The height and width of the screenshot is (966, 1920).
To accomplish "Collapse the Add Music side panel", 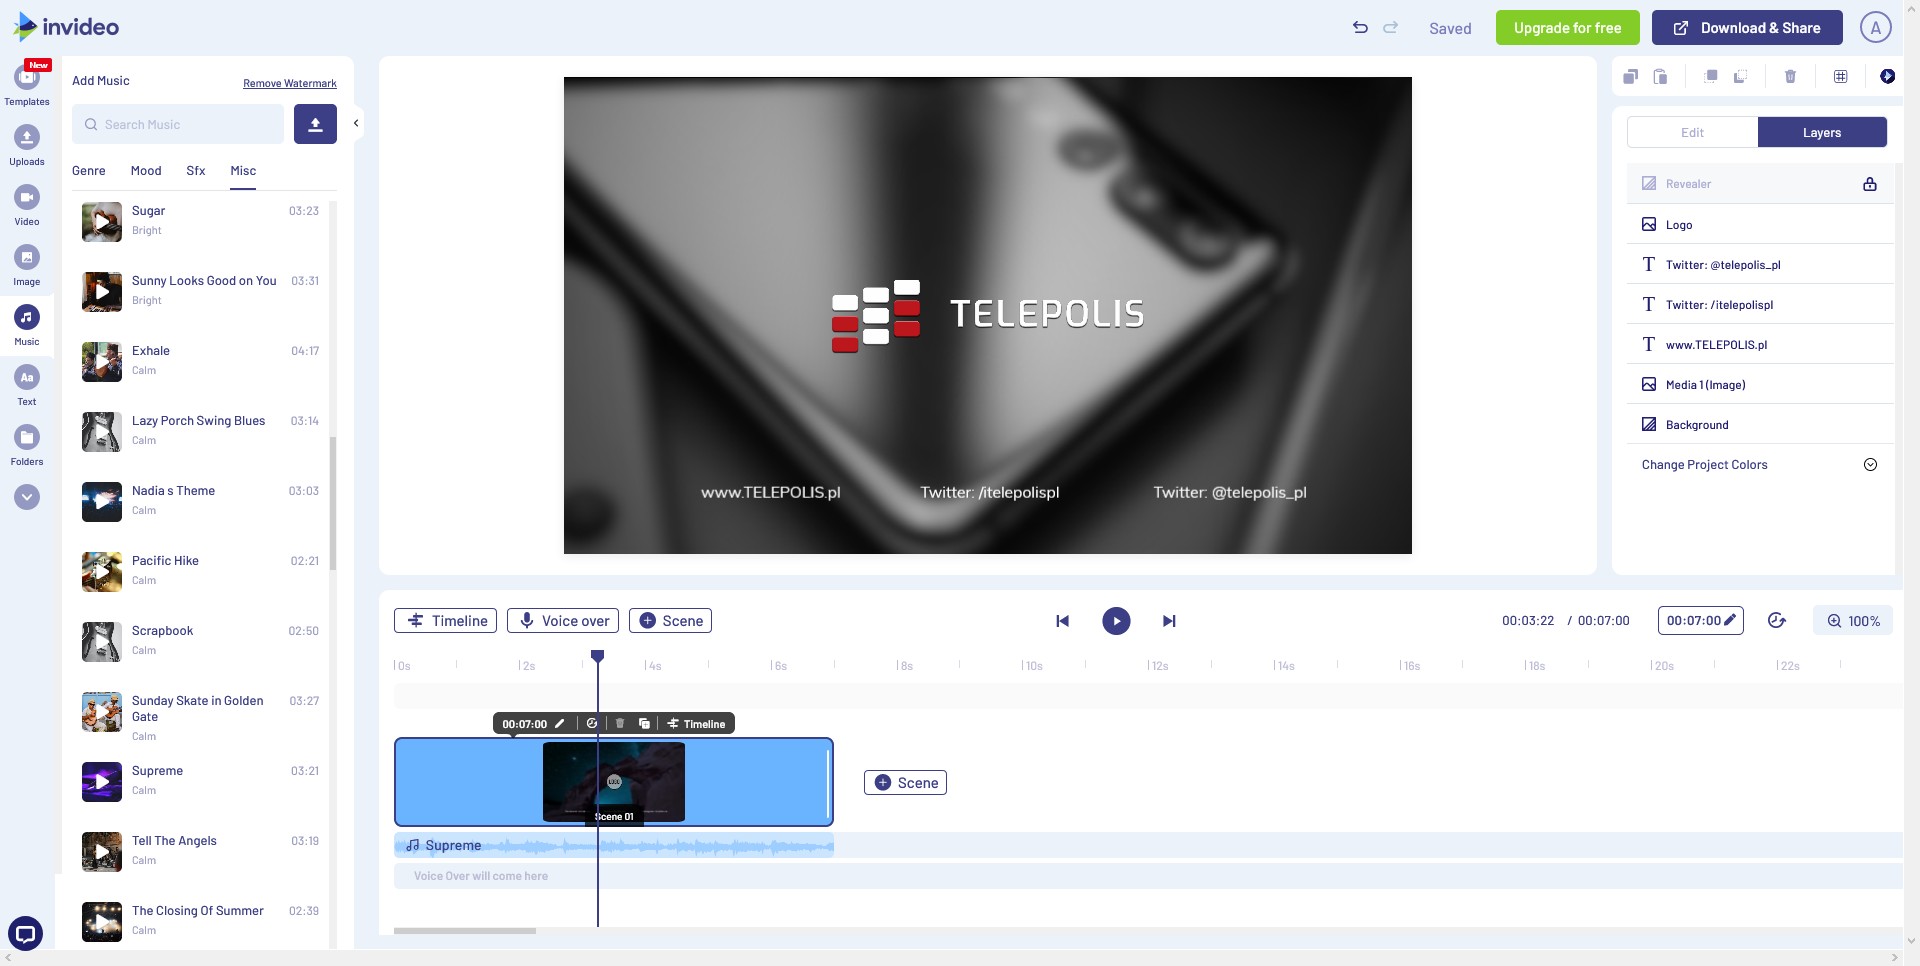I will [356, 124].
